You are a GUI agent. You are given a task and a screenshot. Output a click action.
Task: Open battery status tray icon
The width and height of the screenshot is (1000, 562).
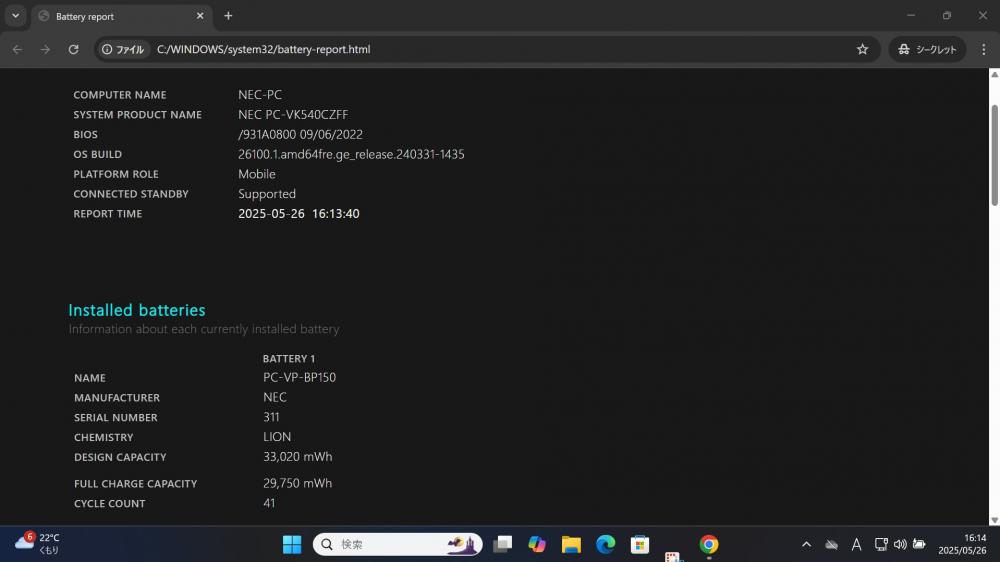[x=919, y=544]
